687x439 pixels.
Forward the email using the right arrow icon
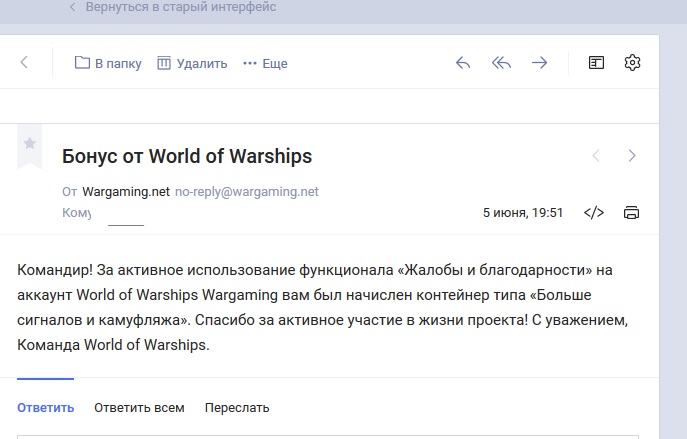(x=539, y=63)
